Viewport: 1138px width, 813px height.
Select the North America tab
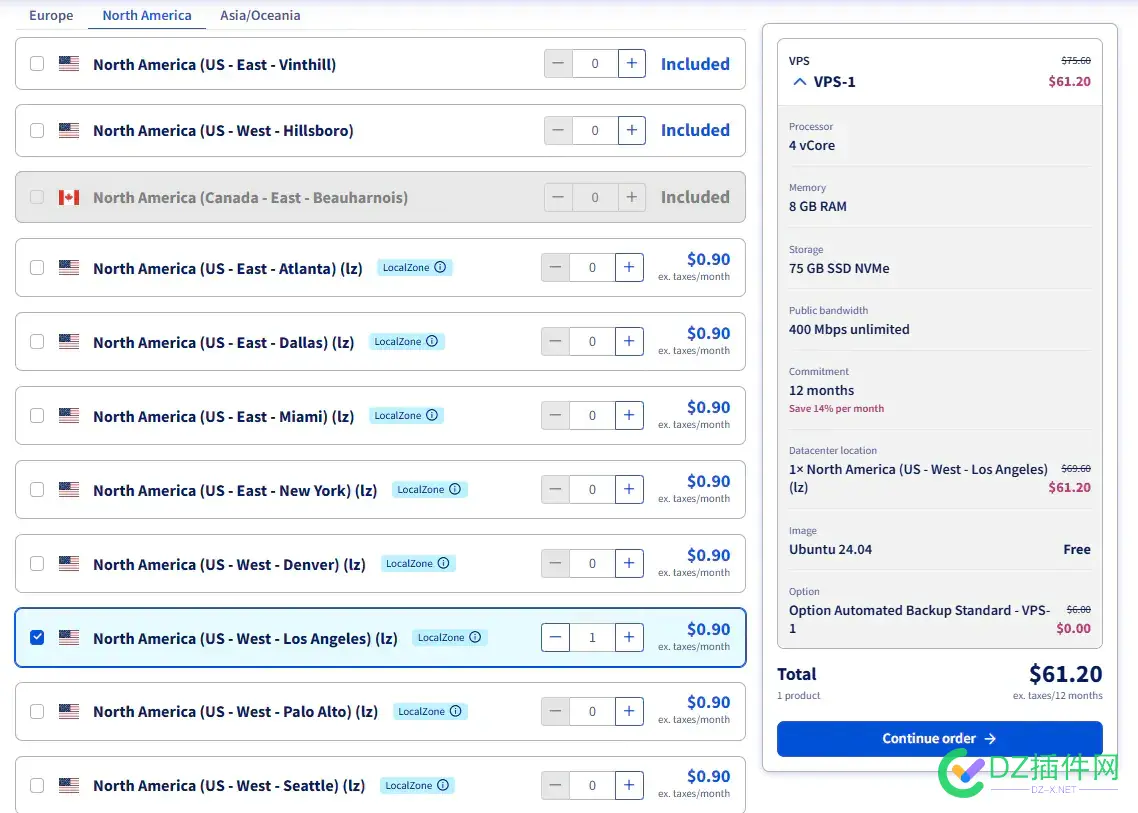[147, 15]
